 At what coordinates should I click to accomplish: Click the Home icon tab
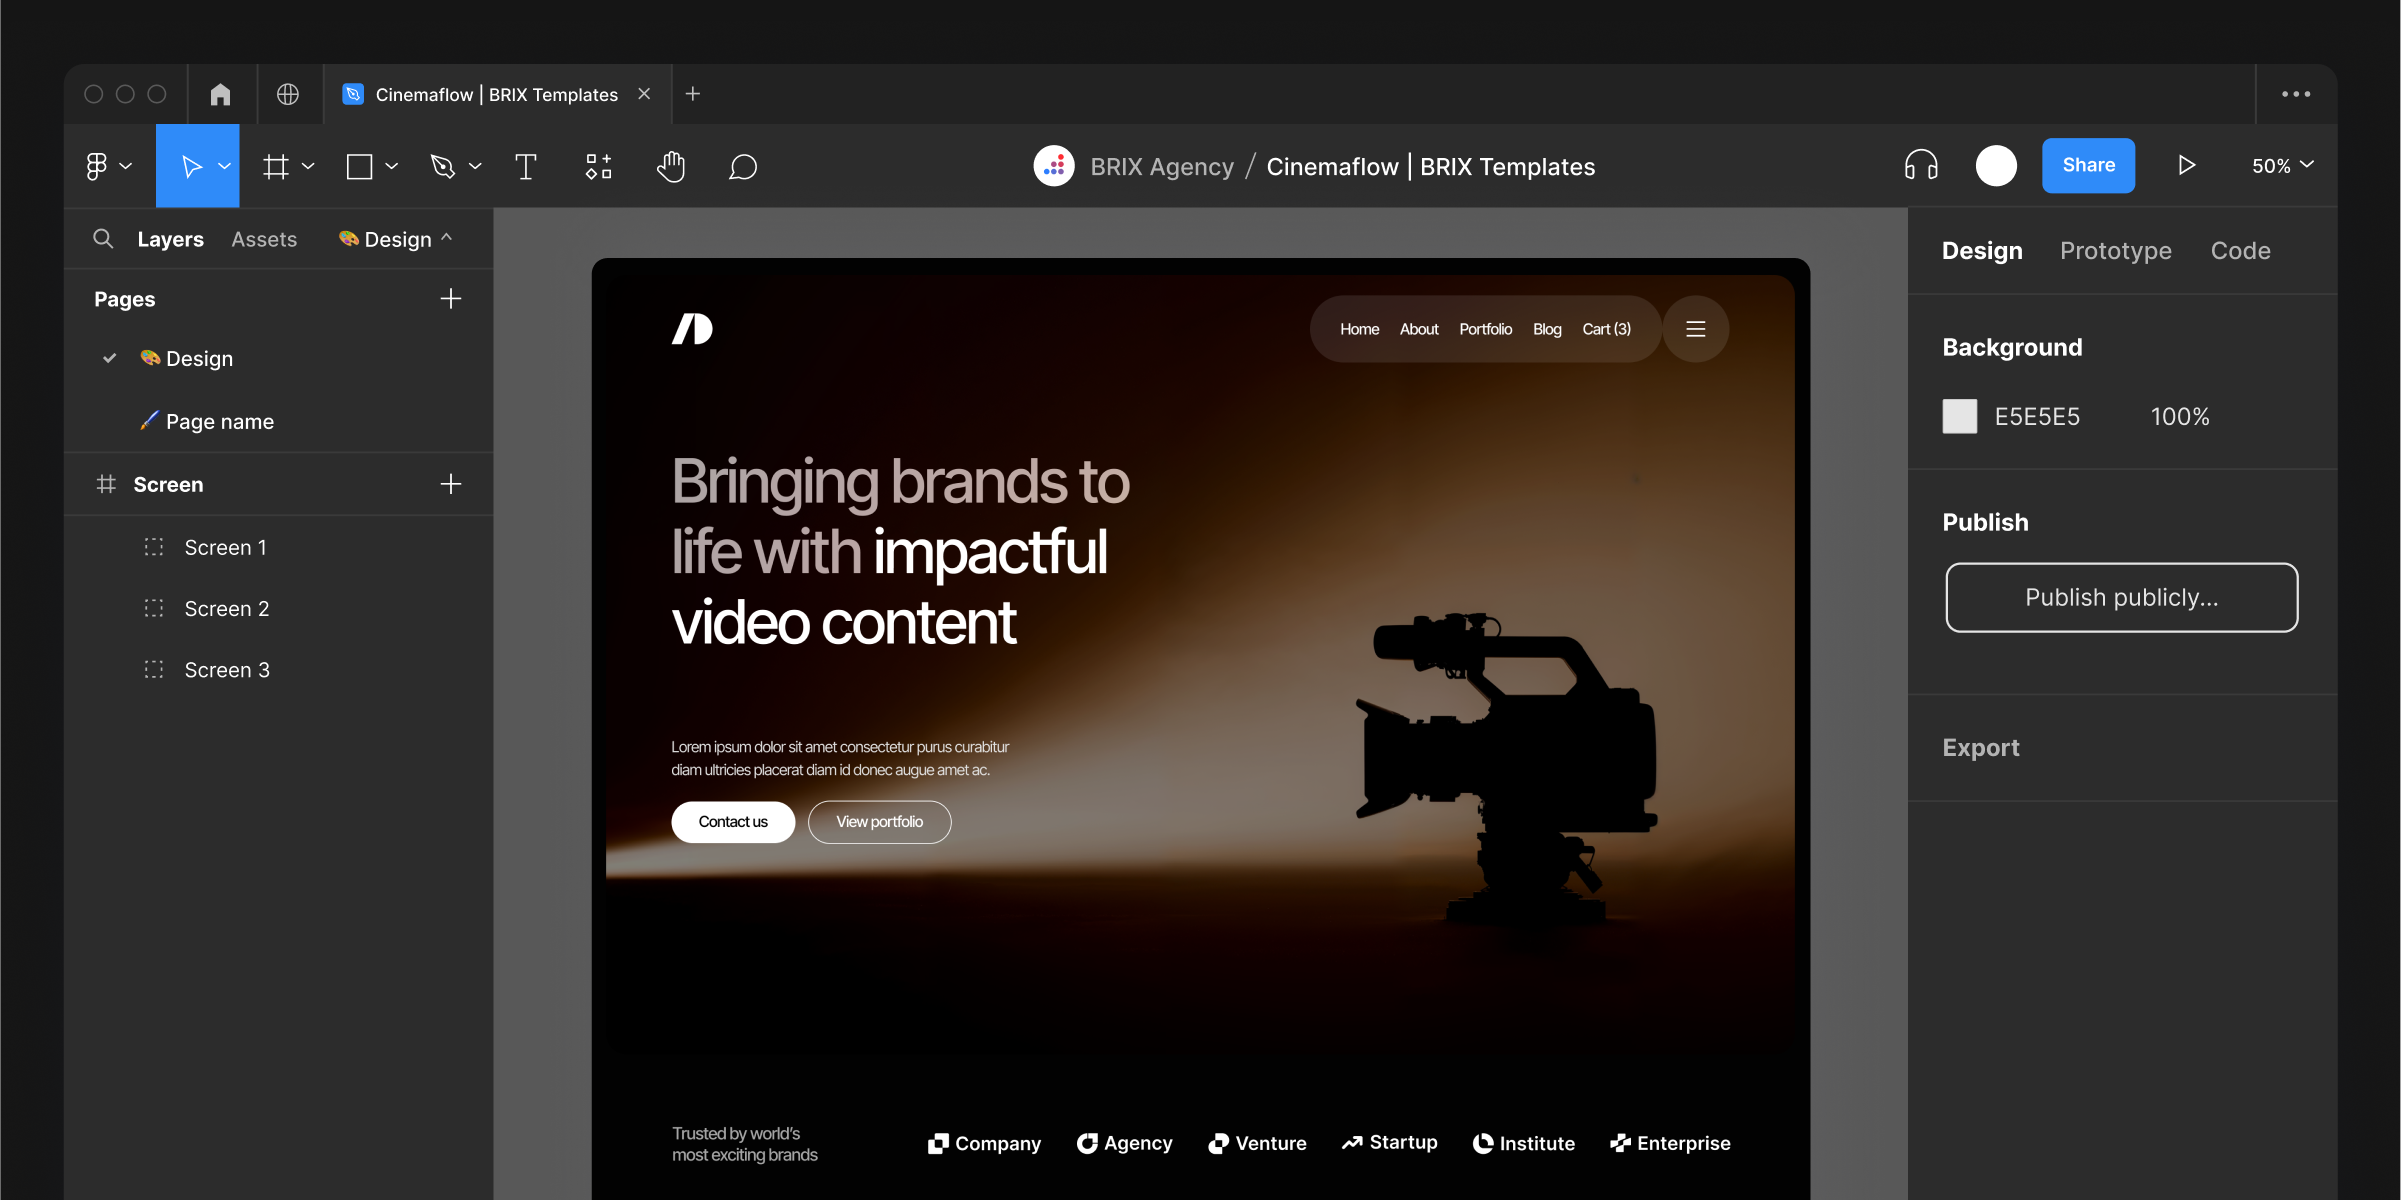220,94
